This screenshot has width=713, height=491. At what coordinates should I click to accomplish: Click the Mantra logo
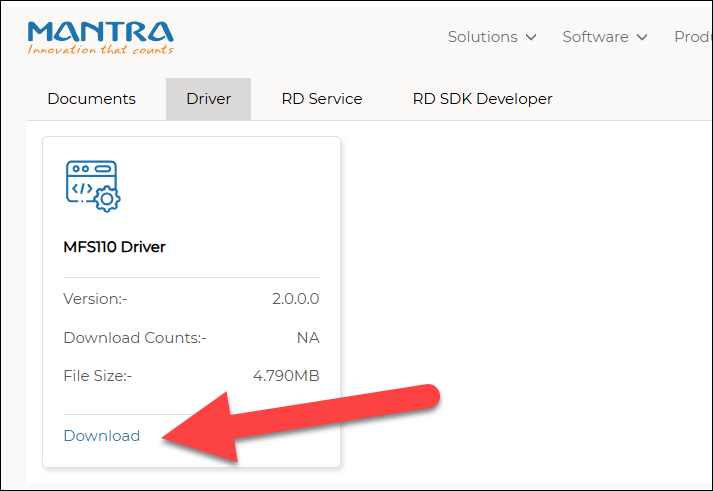point(100,38)
